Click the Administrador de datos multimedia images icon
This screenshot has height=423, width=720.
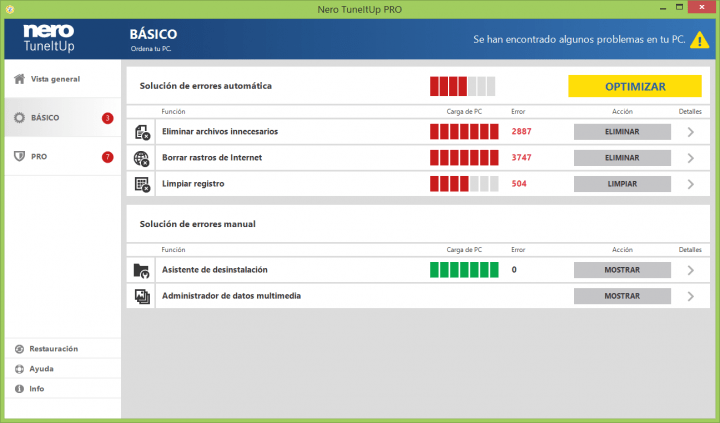click(x=142, y=296)
